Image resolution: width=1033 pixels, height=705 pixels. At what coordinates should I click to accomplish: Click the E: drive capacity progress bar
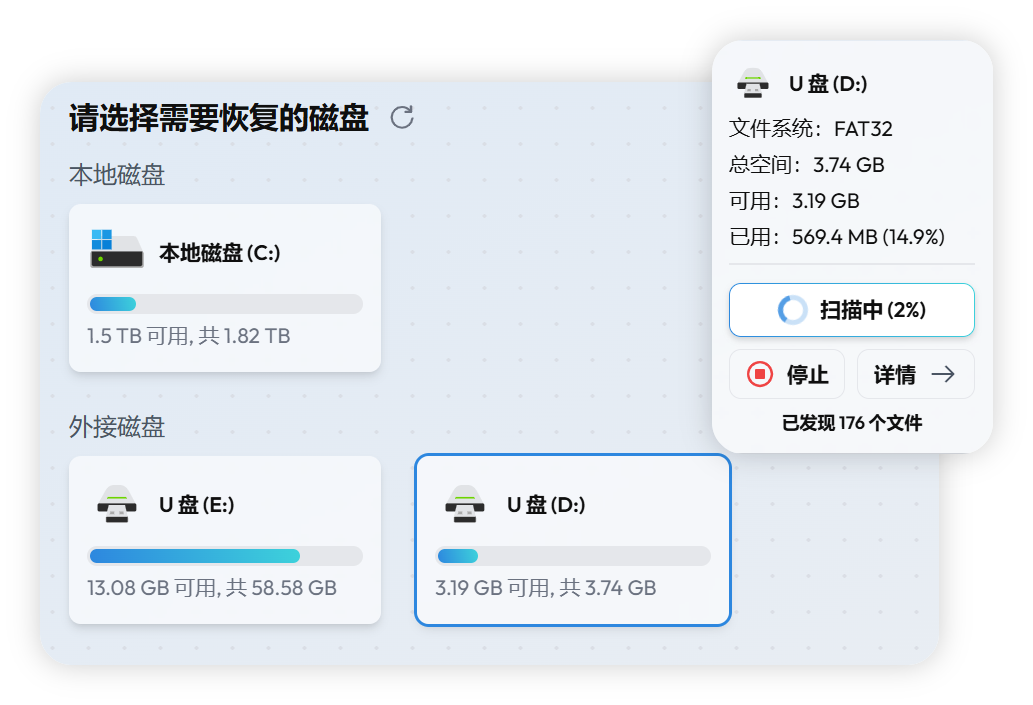[x=224, y=555]
